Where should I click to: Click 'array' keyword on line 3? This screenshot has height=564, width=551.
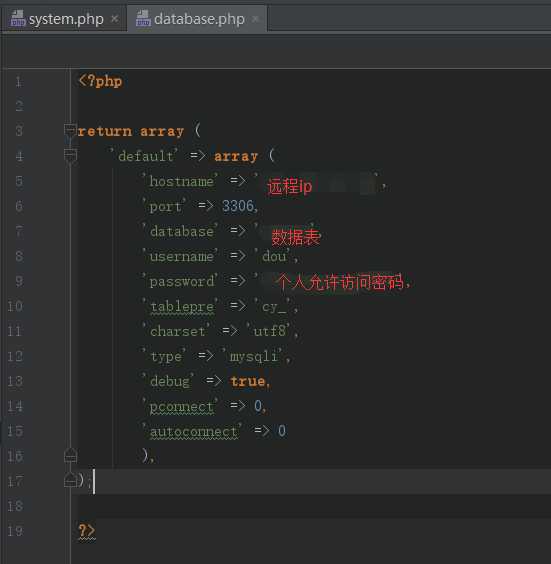(162, 131)
